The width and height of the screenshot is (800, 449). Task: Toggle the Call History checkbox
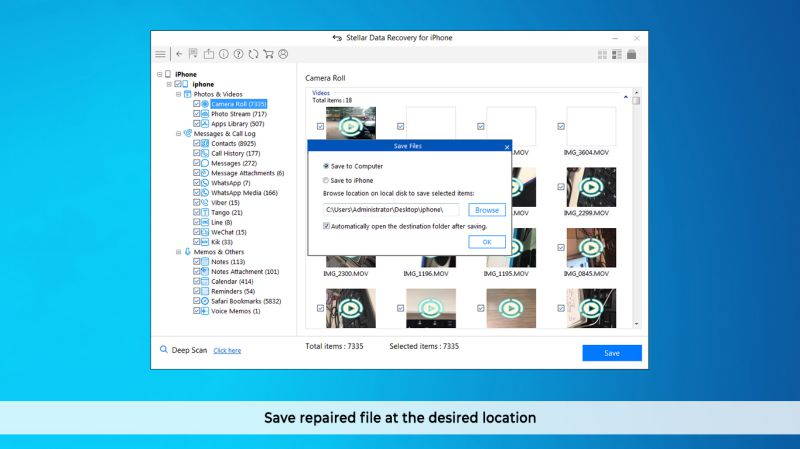(196, 153)
